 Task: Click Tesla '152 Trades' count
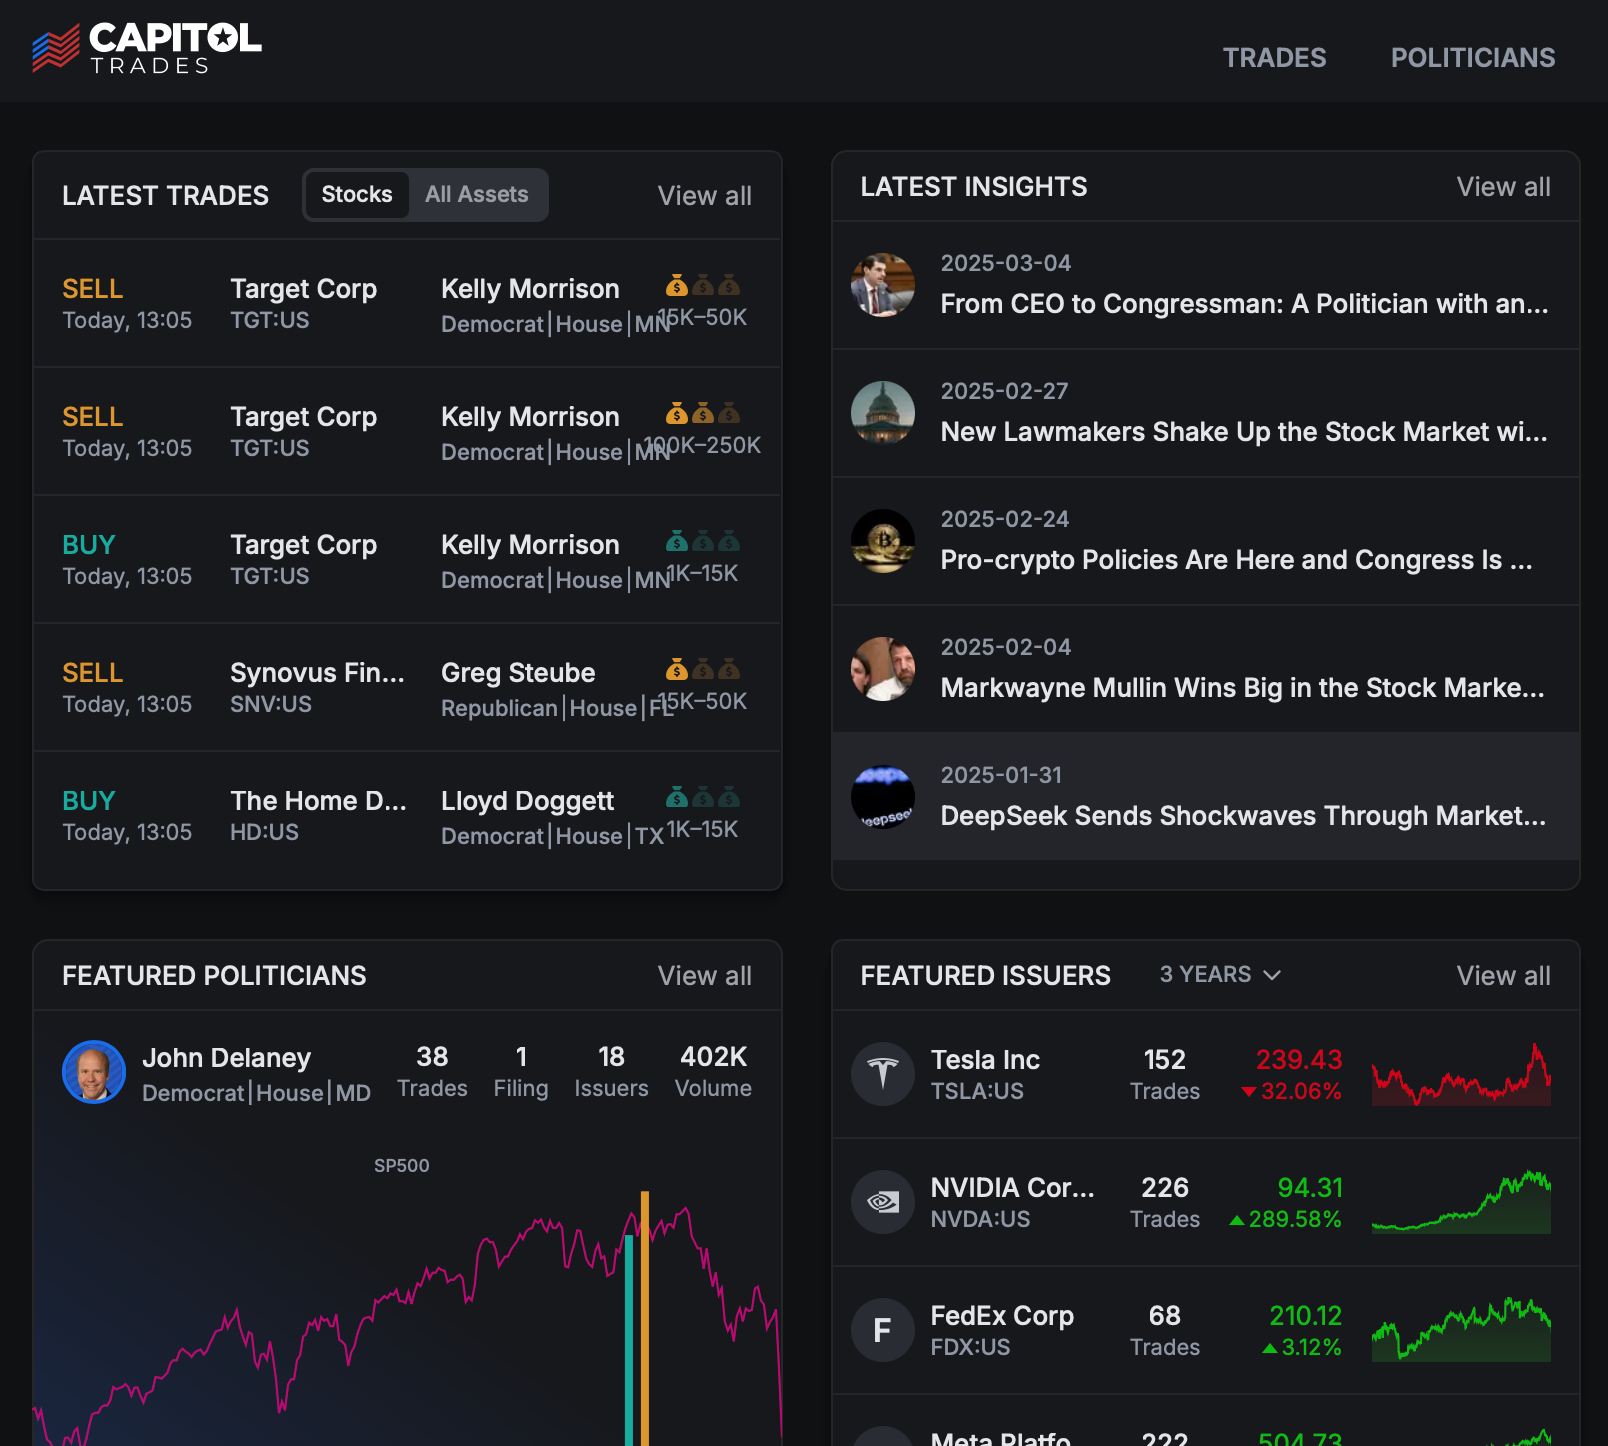pyautogui.click(x=1165, y=1075)
